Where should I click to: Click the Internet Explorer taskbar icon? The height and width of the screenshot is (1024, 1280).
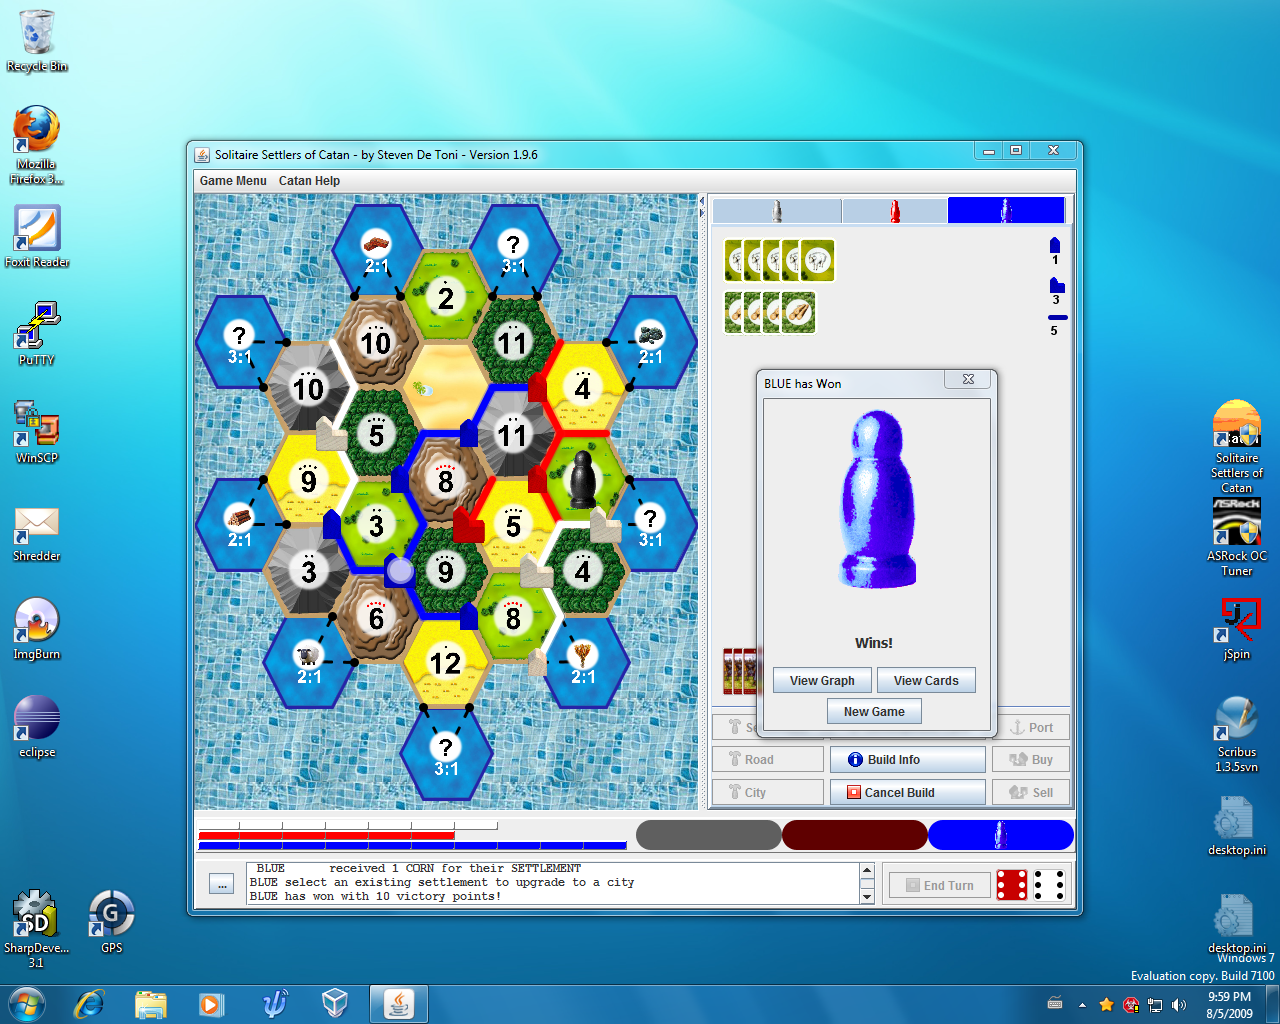tap(90, 1003)
